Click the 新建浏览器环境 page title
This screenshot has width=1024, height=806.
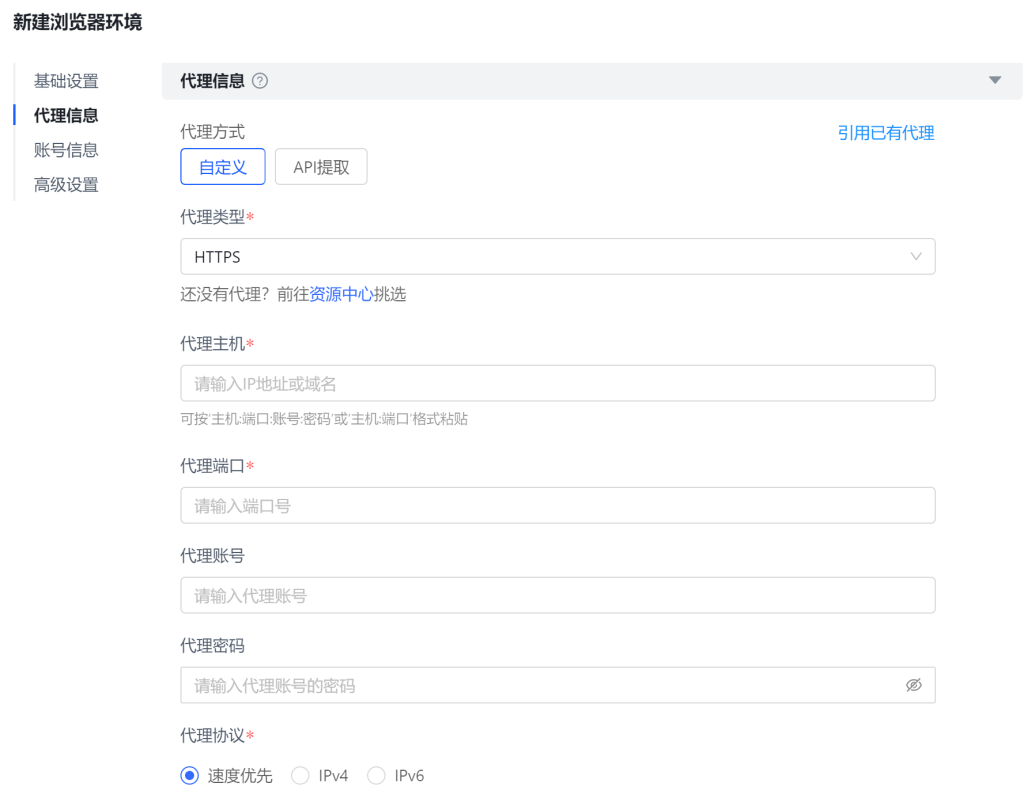(x=78, y=22)
